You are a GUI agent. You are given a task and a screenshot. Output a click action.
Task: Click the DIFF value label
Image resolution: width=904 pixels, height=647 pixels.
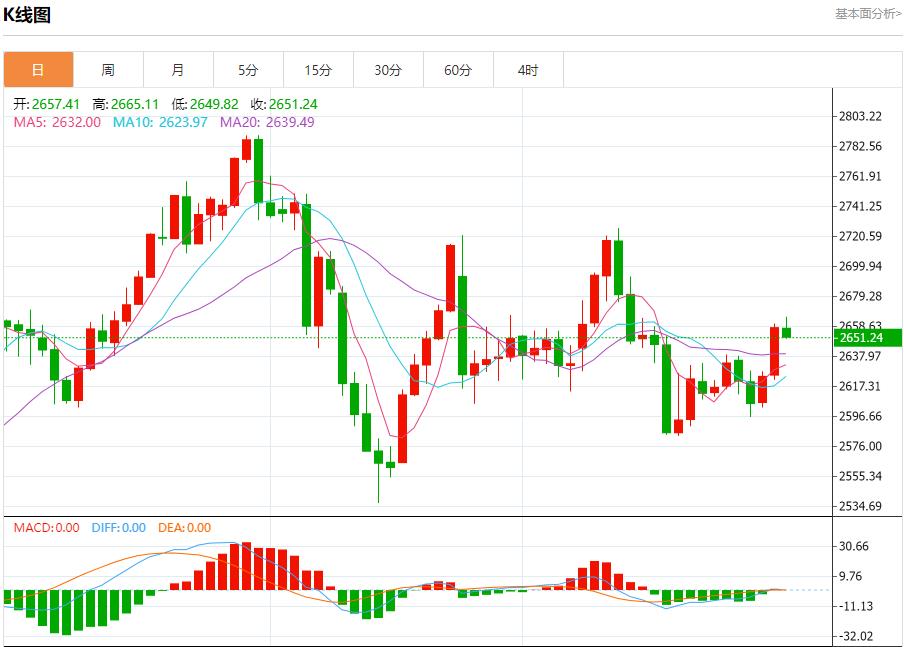[x=118, y=527]
